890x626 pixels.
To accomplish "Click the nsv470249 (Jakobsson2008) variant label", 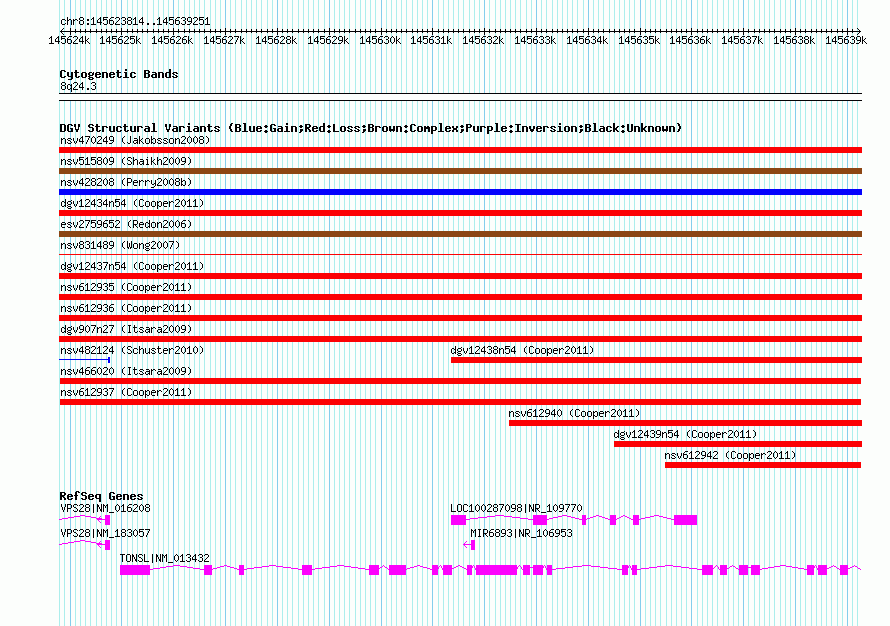I will 135,140.
